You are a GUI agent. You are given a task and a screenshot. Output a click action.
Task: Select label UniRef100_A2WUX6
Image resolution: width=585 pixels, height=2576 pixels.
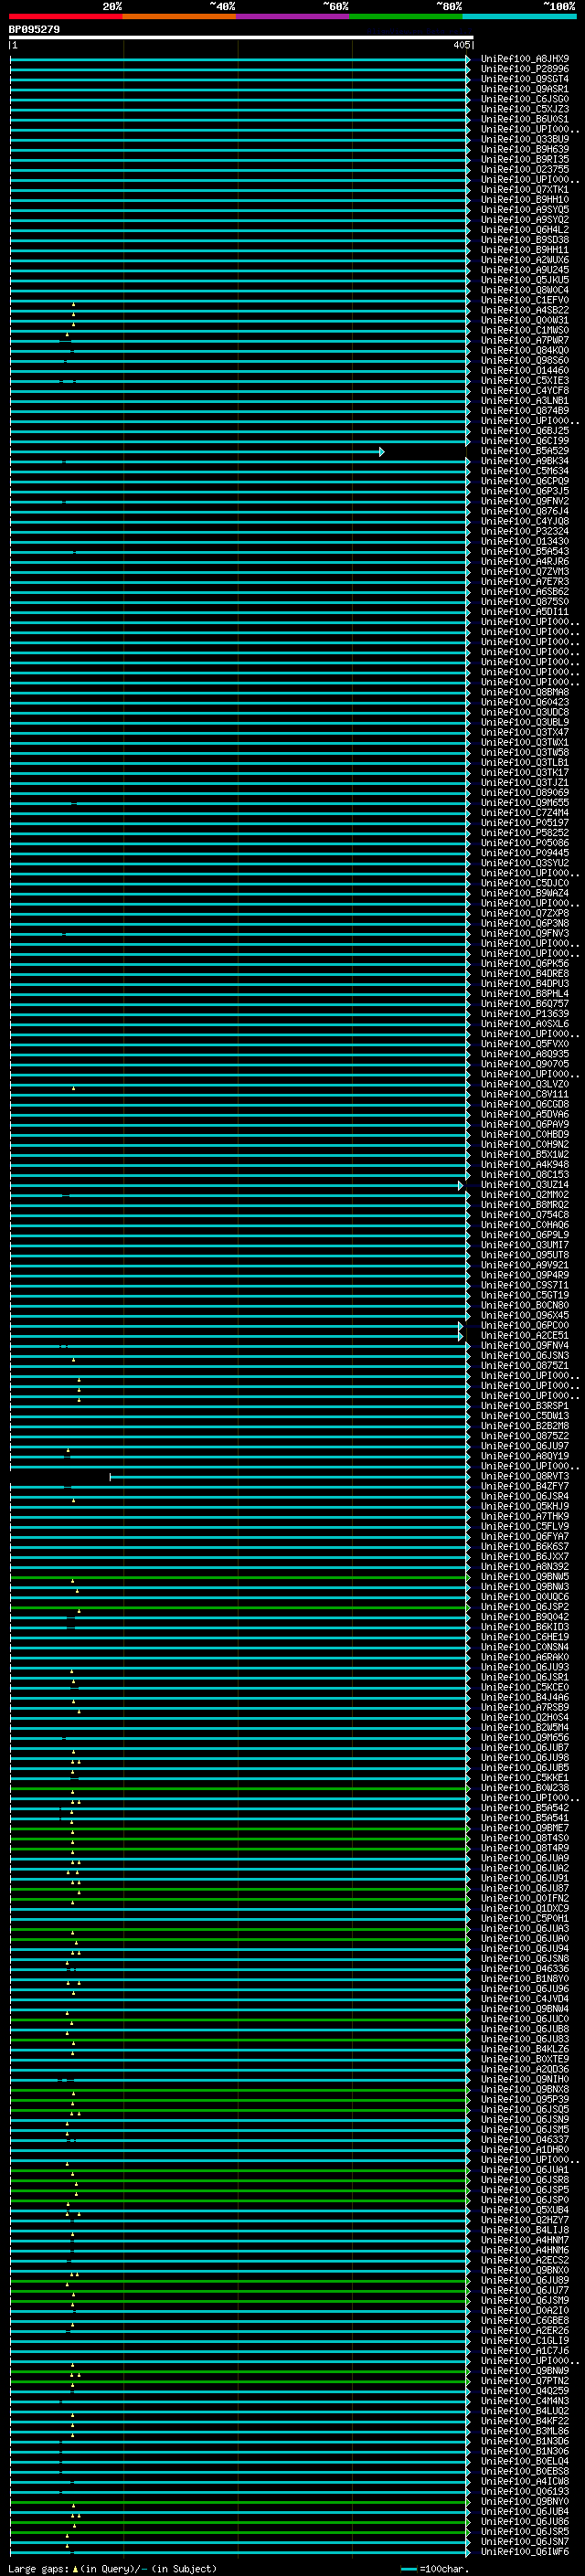coord(525,260)
